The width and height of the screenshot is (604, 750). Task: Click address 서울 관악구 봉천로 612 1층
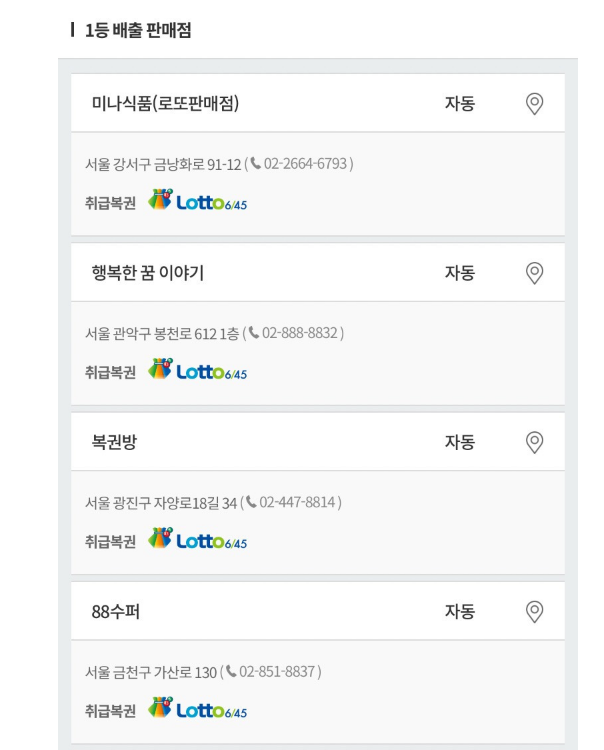162,332
